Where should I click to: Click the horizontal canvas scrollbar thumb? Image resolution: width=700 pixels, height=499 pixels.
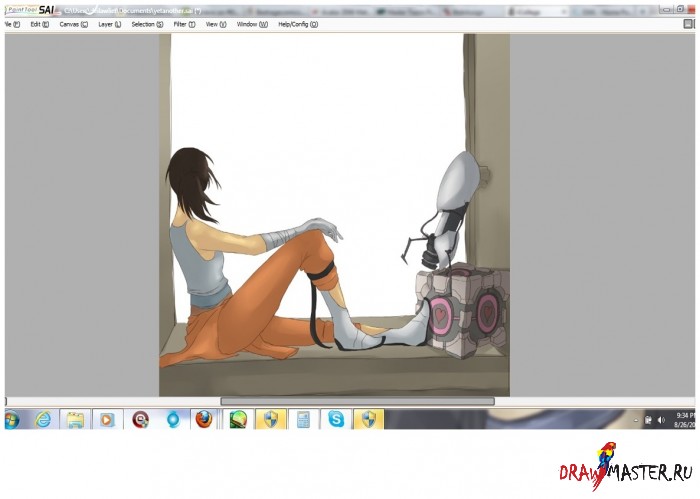pyautogui.click(x=358, y=401)
